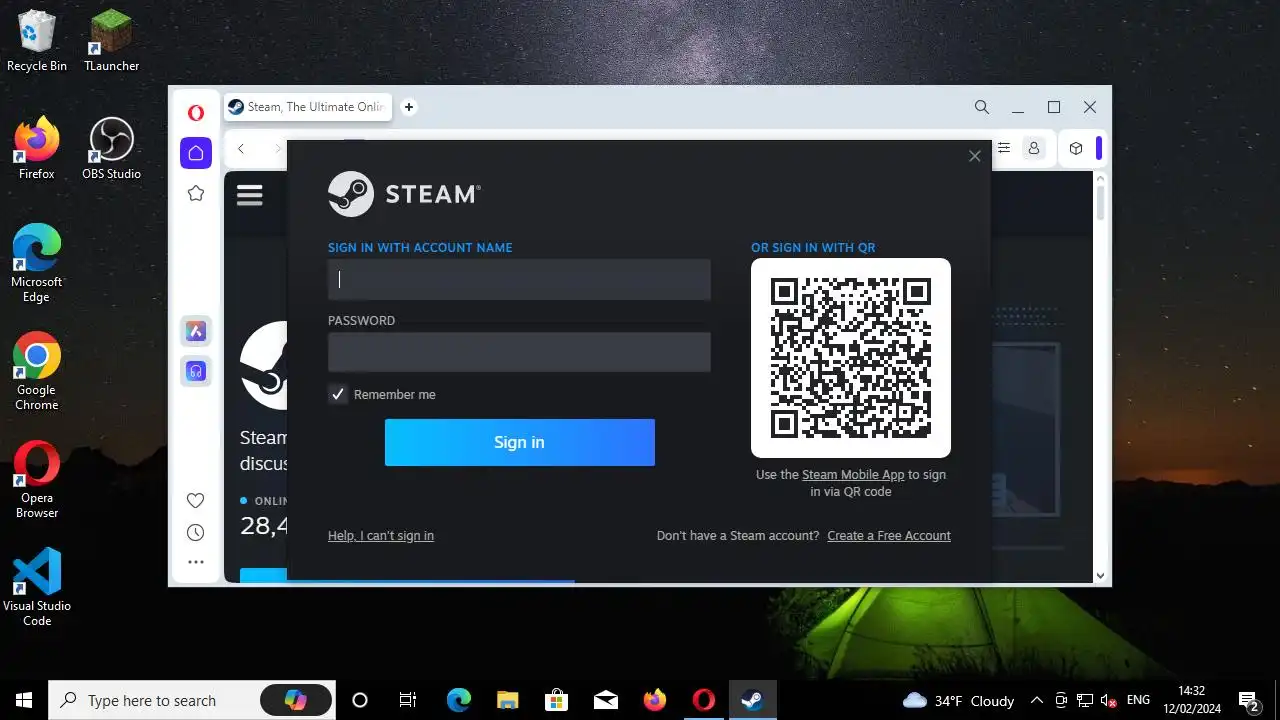Click the Opera tab search magnifier
The width and height of the screenshot is (1280, 720).
coord(982,107)
